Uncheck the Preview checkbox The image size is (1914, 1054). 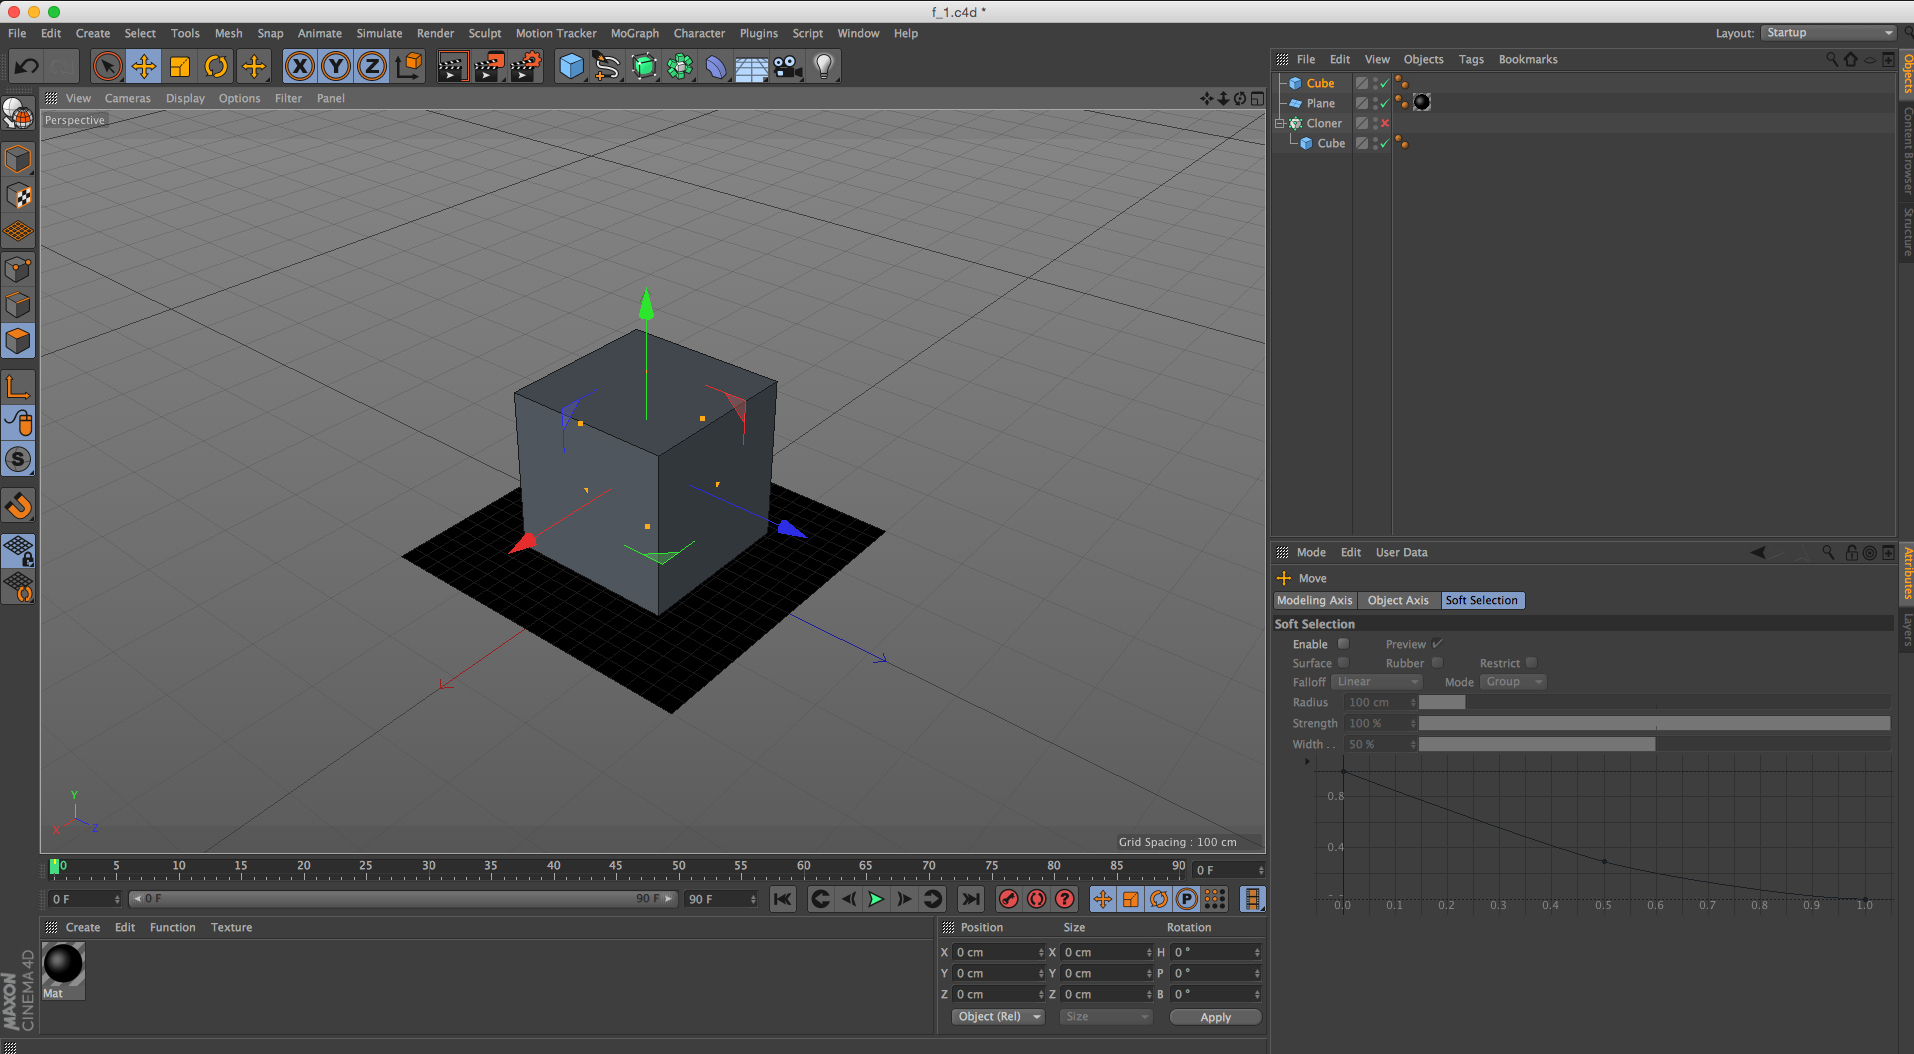1437,643
